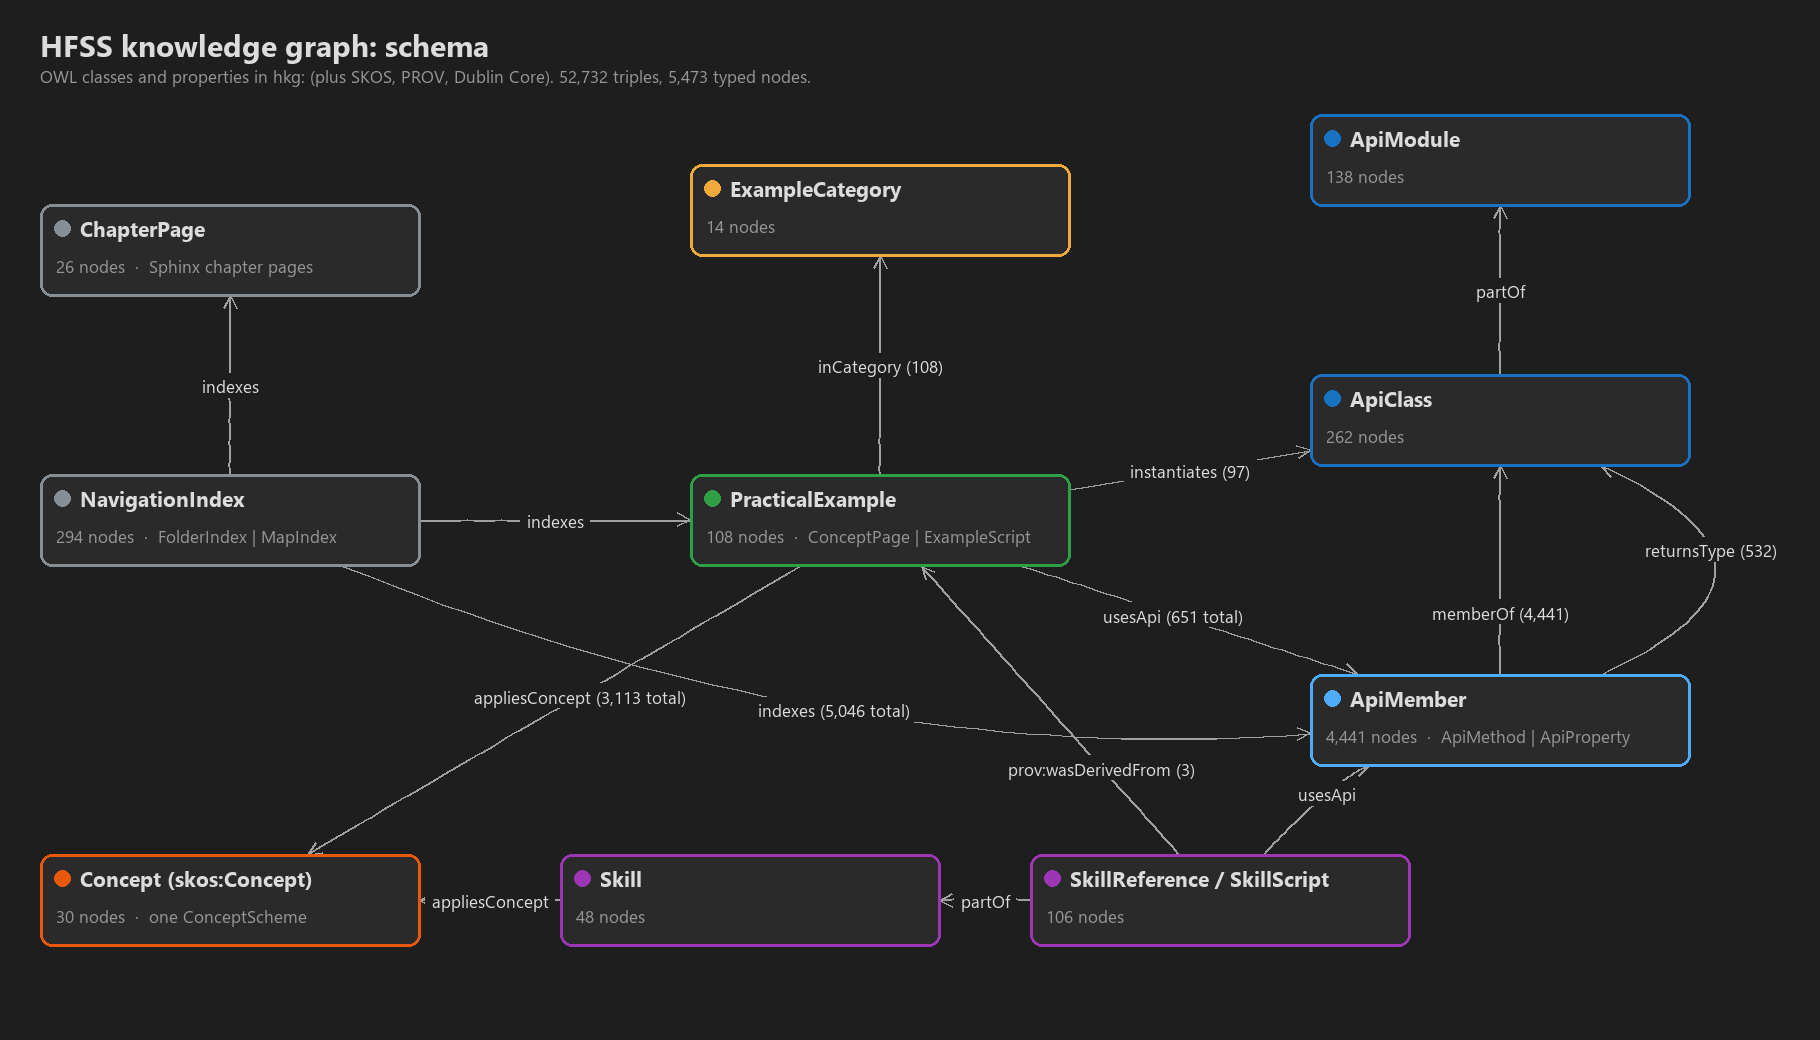Click the blue dot beside ApiClass

[1332, 399]
